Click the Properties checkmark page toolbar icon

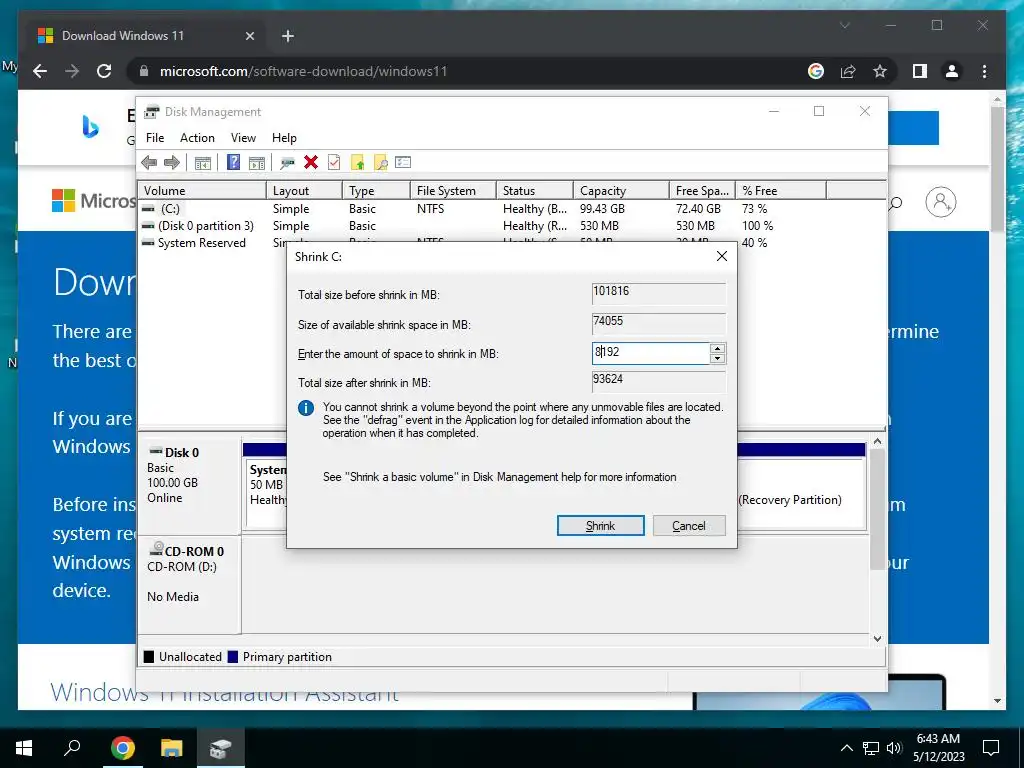[334, 163]
